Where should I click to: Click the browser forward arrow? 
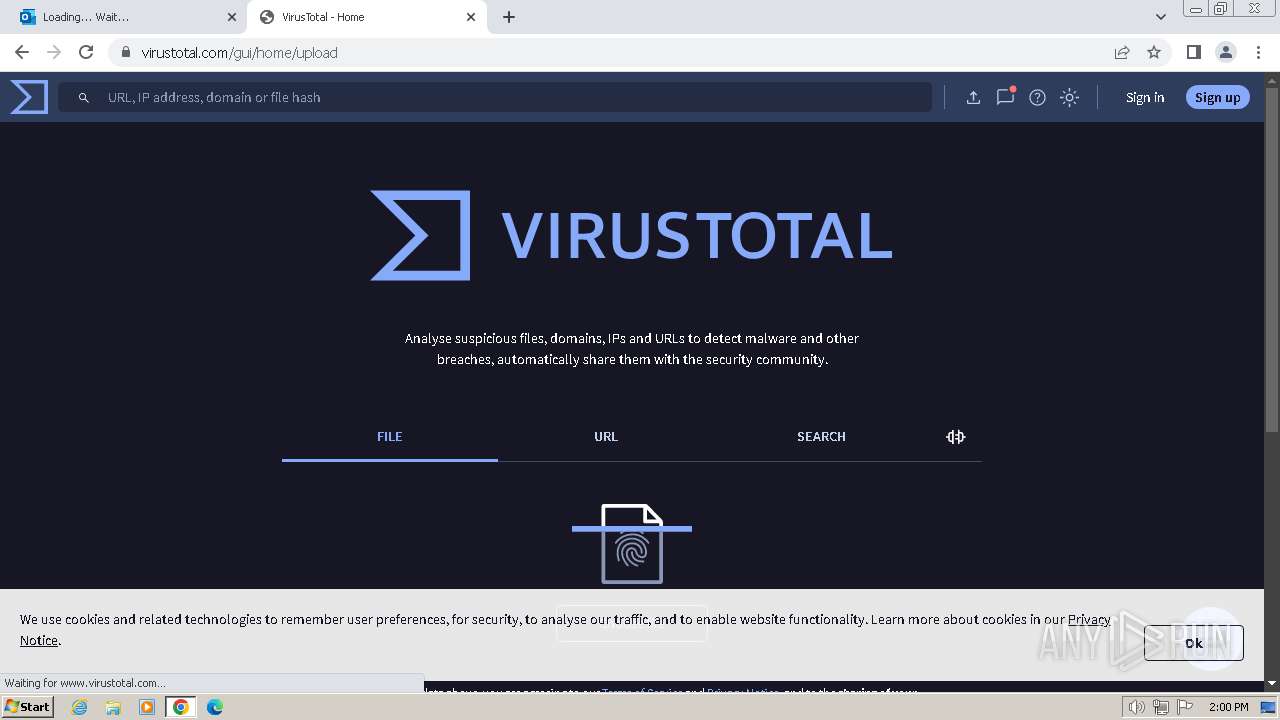[x=54, y=52]
